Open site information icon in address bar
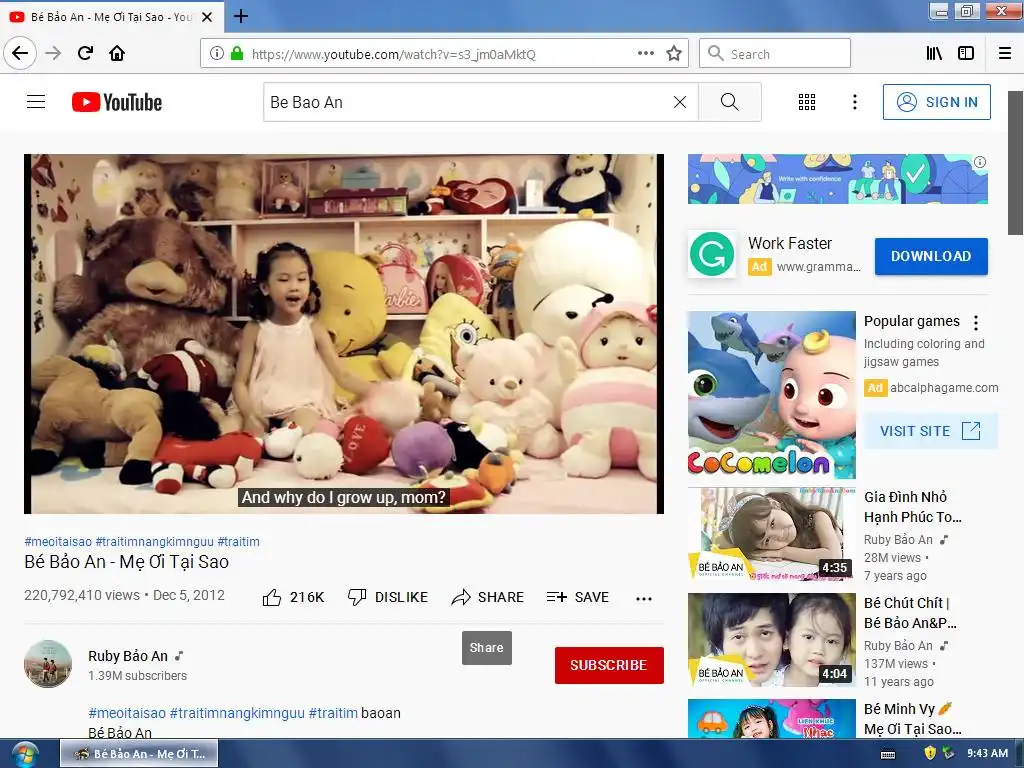 217,54
